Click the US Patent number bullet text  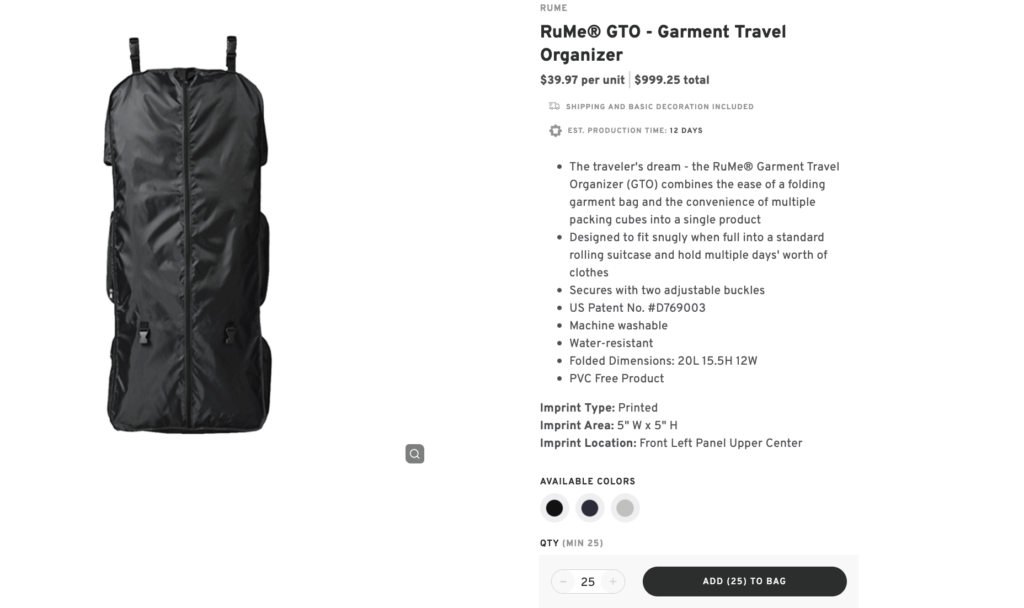point(637,308)
